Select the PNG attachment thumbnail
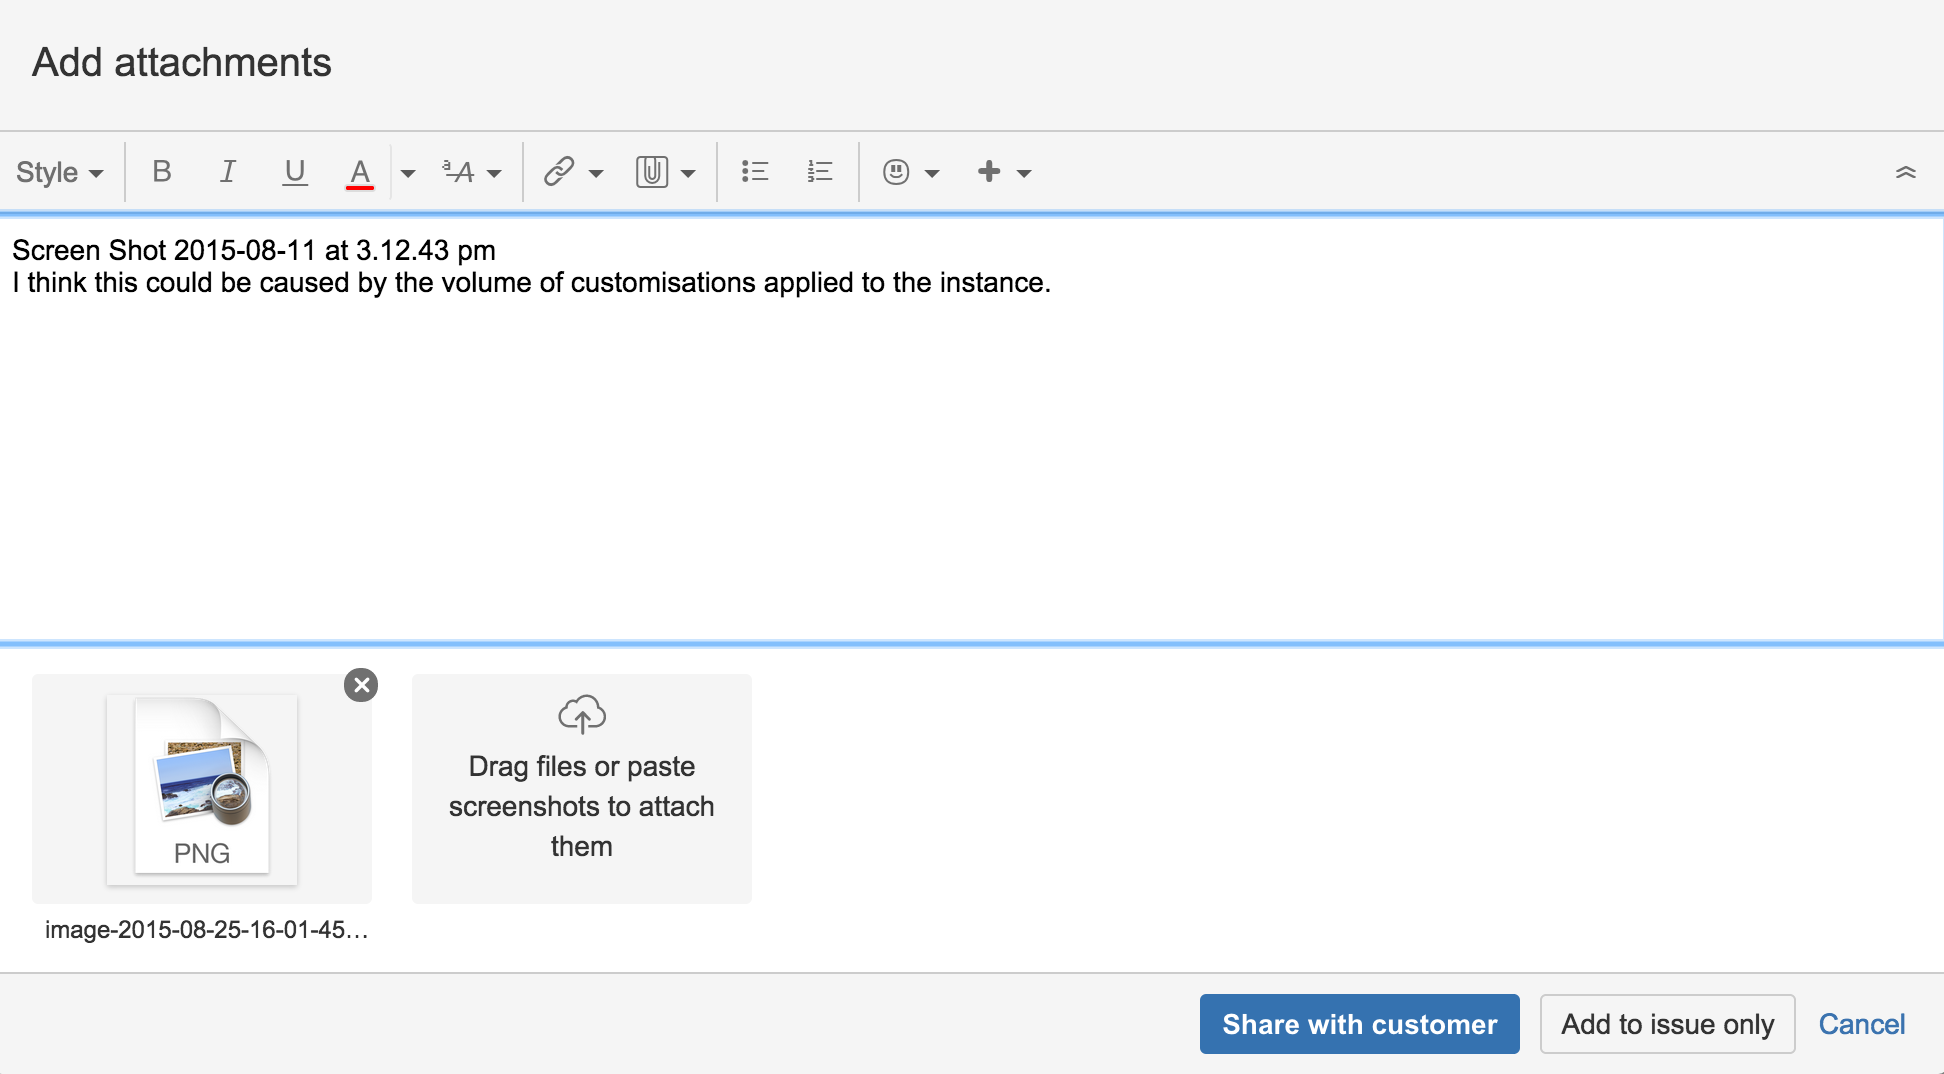This screenshot has height=1074, width=1944. point(202,789)
